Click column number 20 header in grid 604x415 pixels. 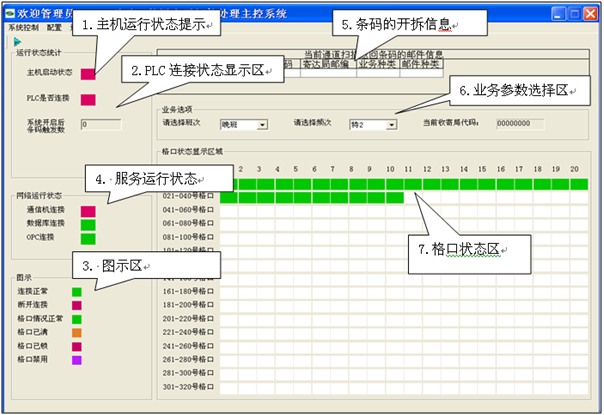click(x=574, y=169)
